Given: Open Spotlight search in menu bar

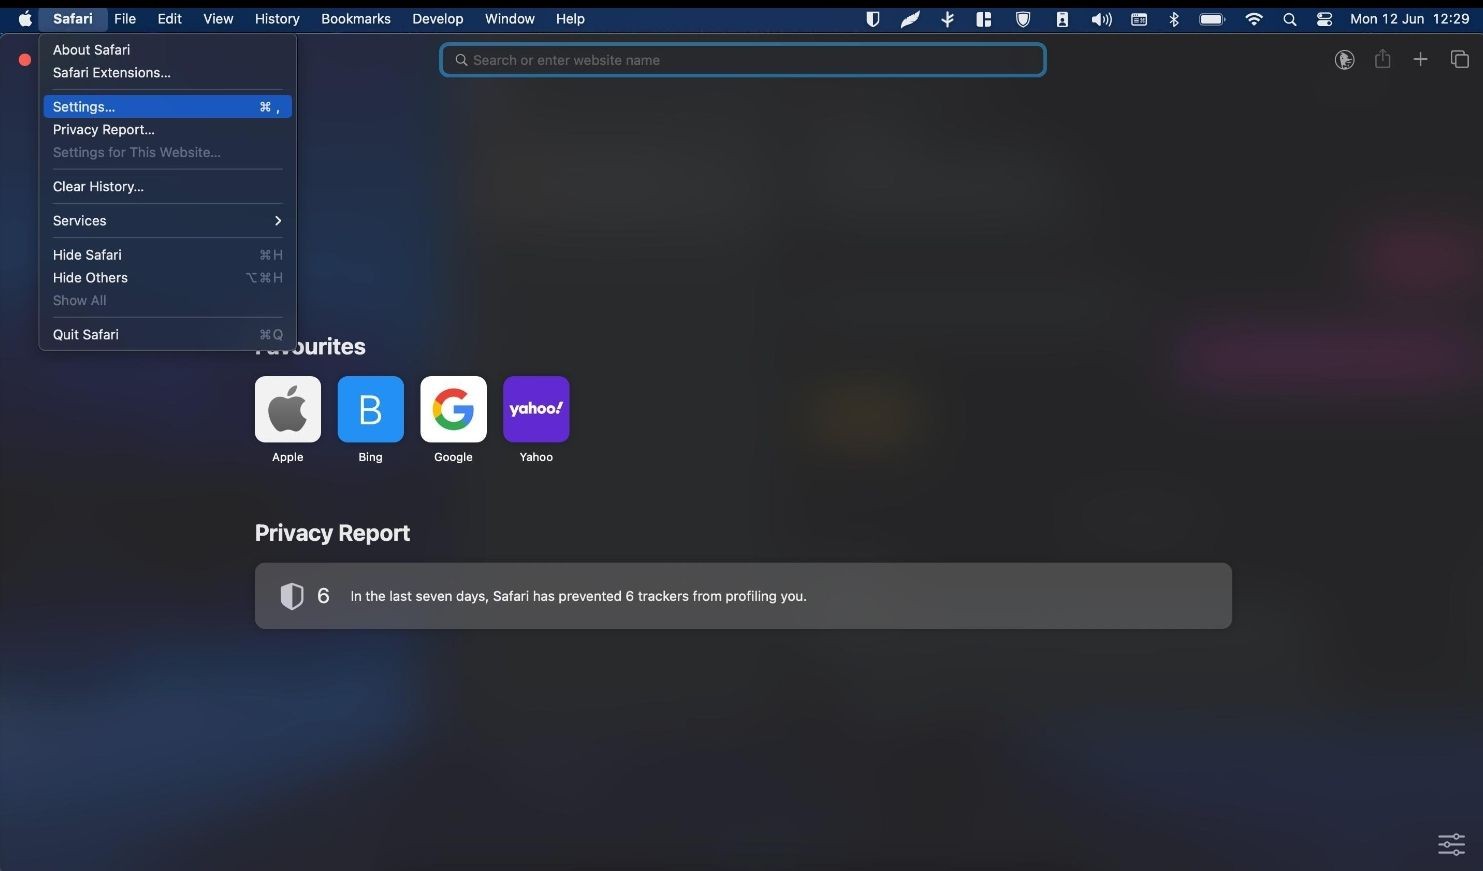Looking at the screenshot, I should point(1290,19).
